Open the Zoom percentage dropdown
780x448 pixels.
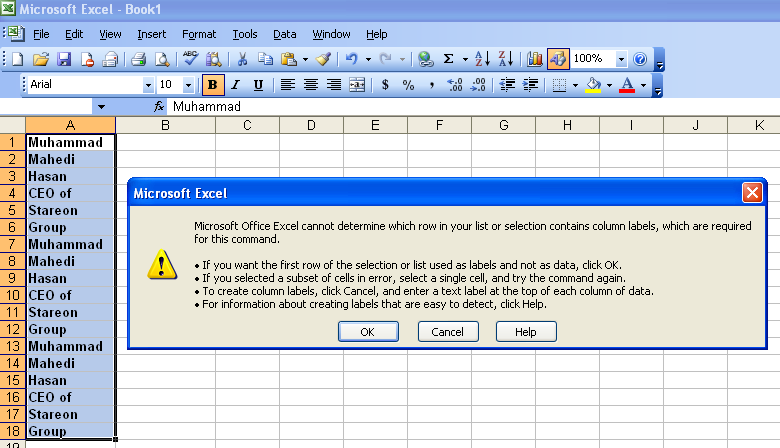[621, 59]
